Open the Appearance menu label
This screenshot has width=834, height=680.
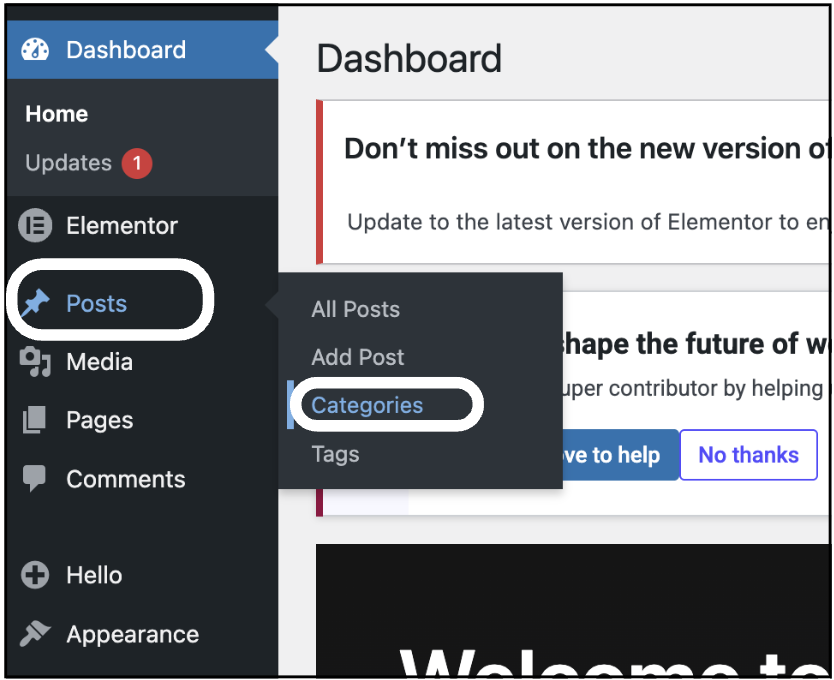(x=132, y=634)
